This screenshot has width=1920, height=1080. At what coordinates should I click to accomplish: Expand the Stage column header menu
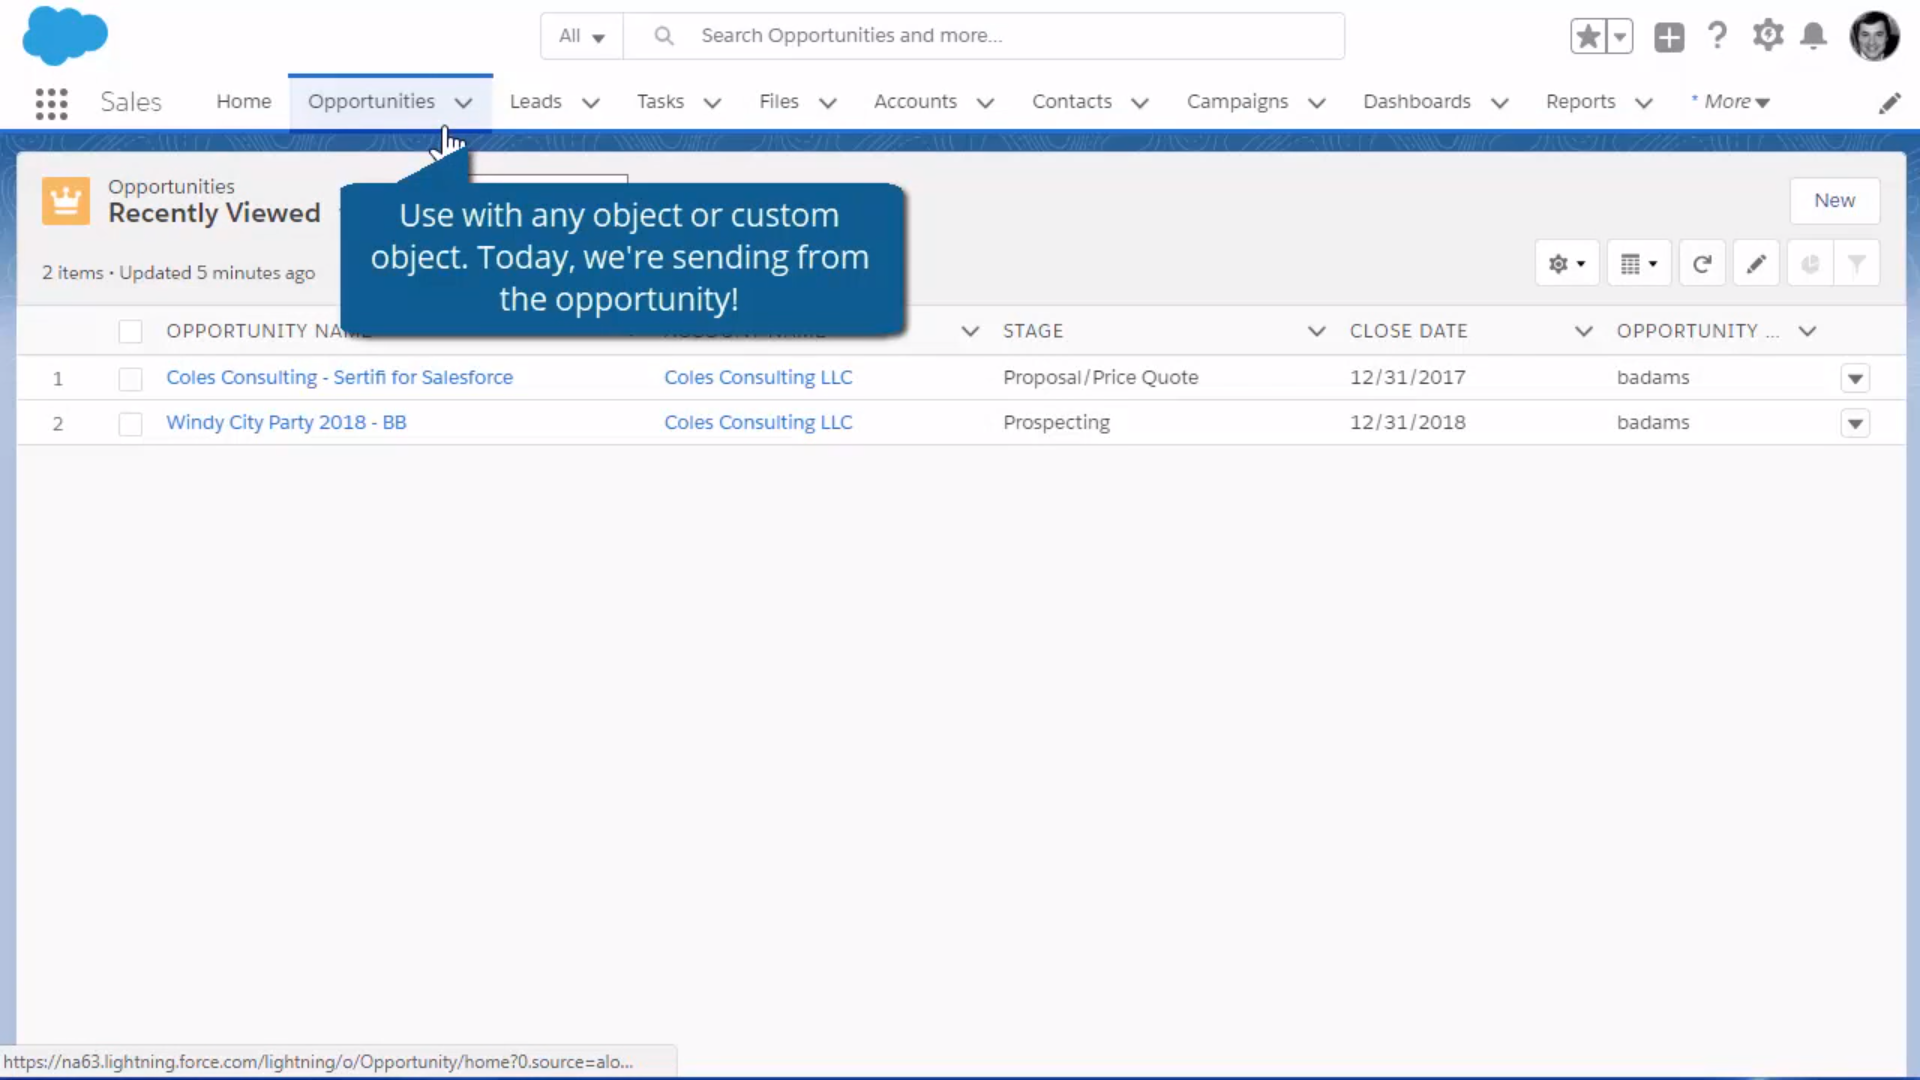[x=1316, y=331]
